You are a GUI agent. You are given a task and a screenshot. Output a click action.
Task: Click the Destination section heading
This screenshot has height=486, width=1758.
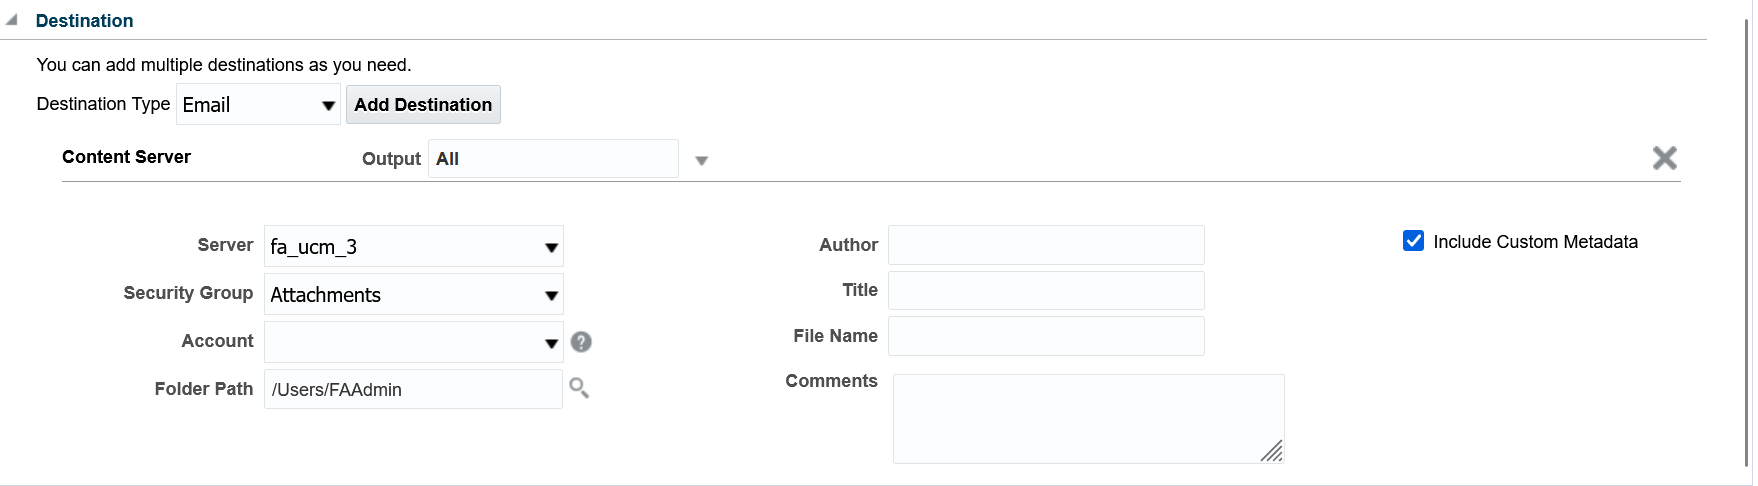click(x=84, y=21)
